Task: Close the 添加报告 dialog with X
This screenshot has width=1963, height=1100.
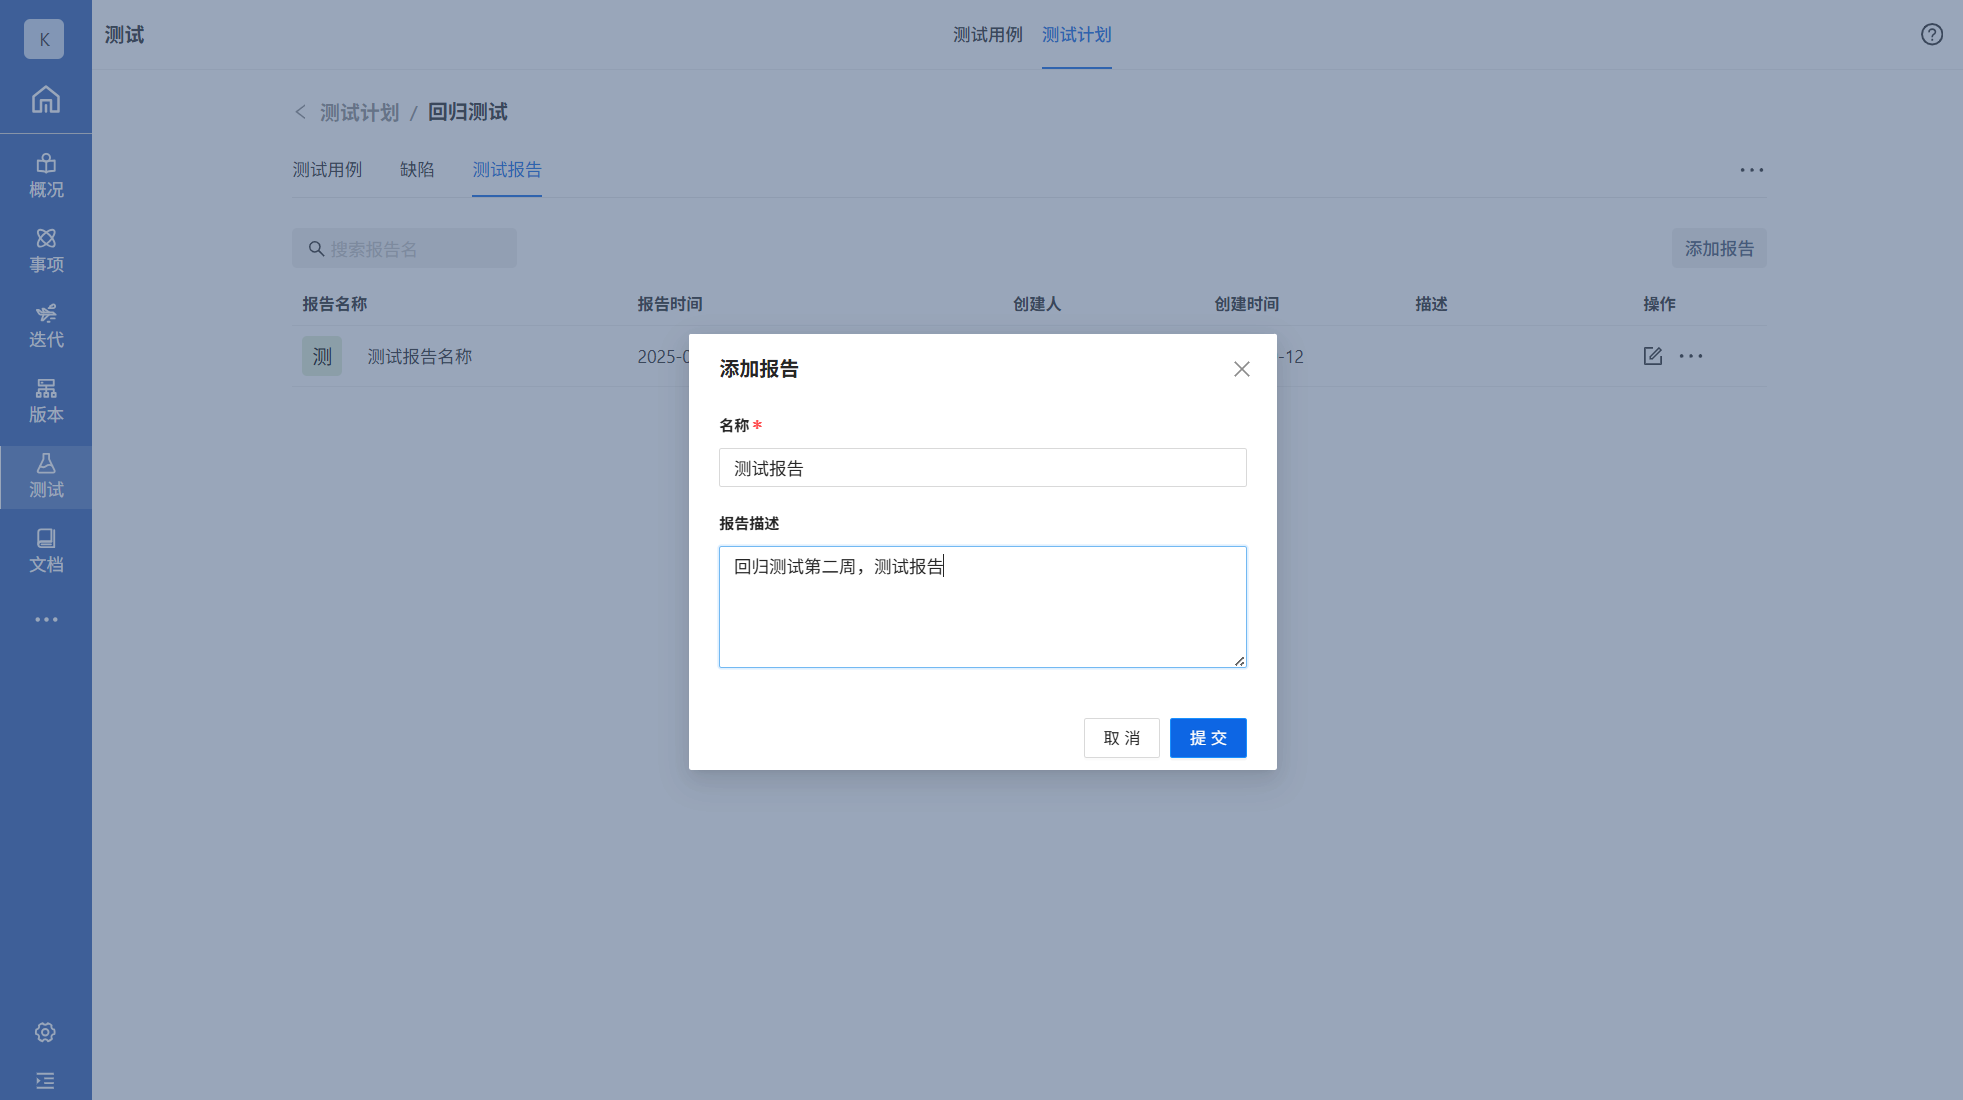Action: click(1241, 369)
